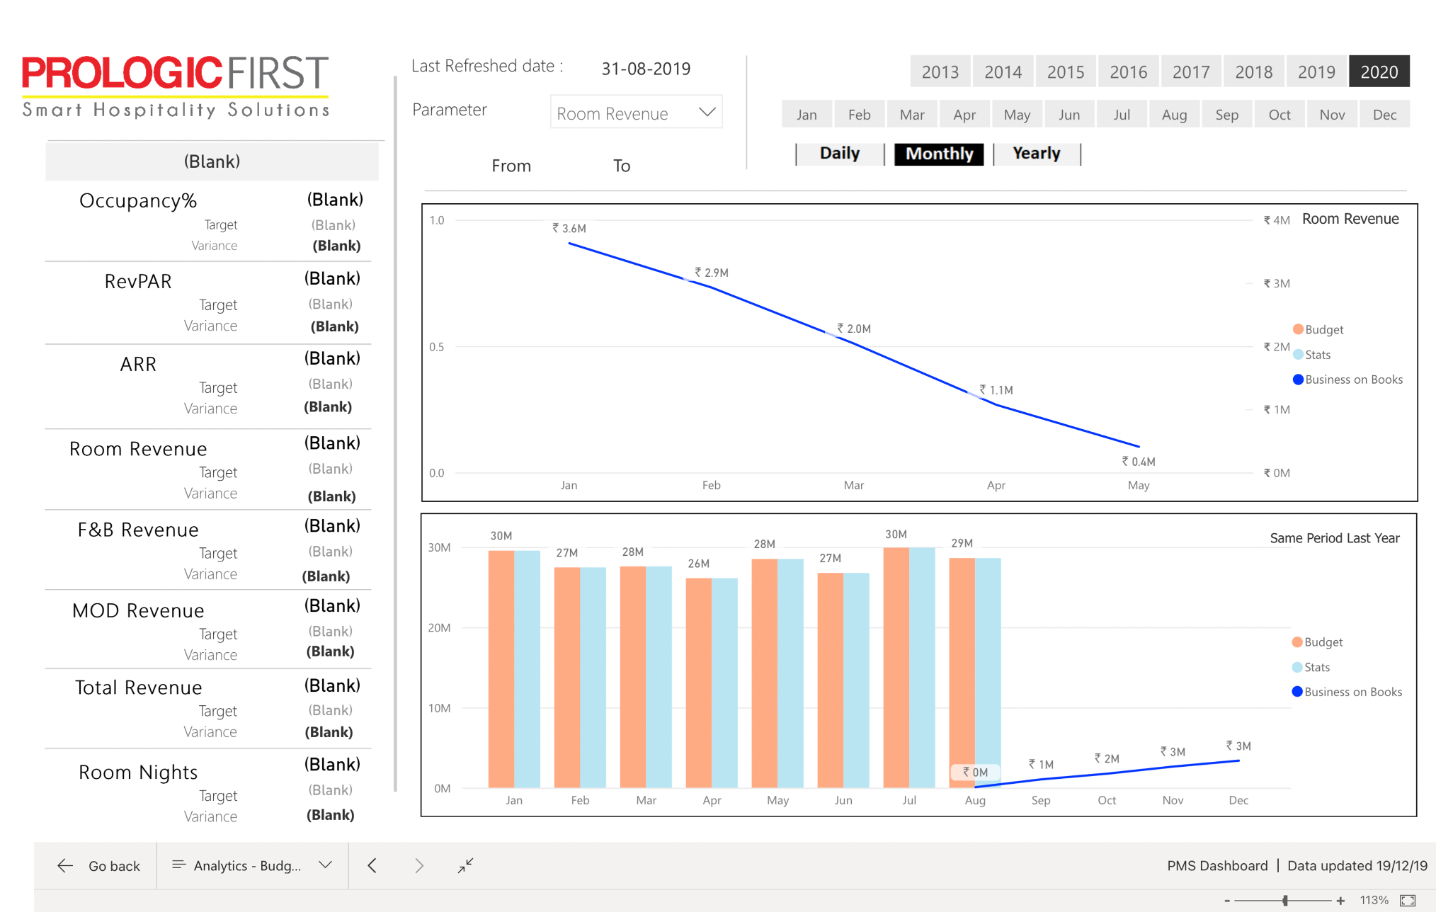This screenshot has height=912, width=1436.
Task: Click the zoom out minus icon
Action: pyautogui.click(x=1227, y=901)
